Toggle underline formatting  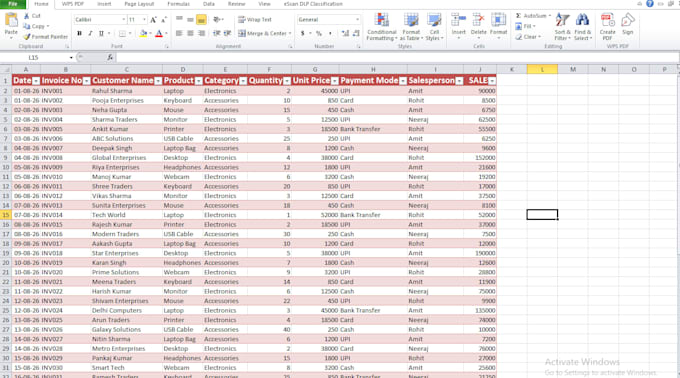(x=101, y=33)
